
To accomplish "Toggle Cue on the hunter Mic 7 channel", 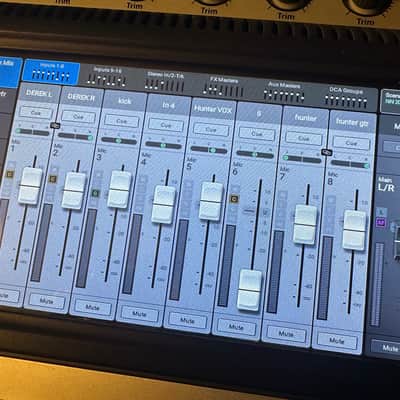I will (303, 138).
